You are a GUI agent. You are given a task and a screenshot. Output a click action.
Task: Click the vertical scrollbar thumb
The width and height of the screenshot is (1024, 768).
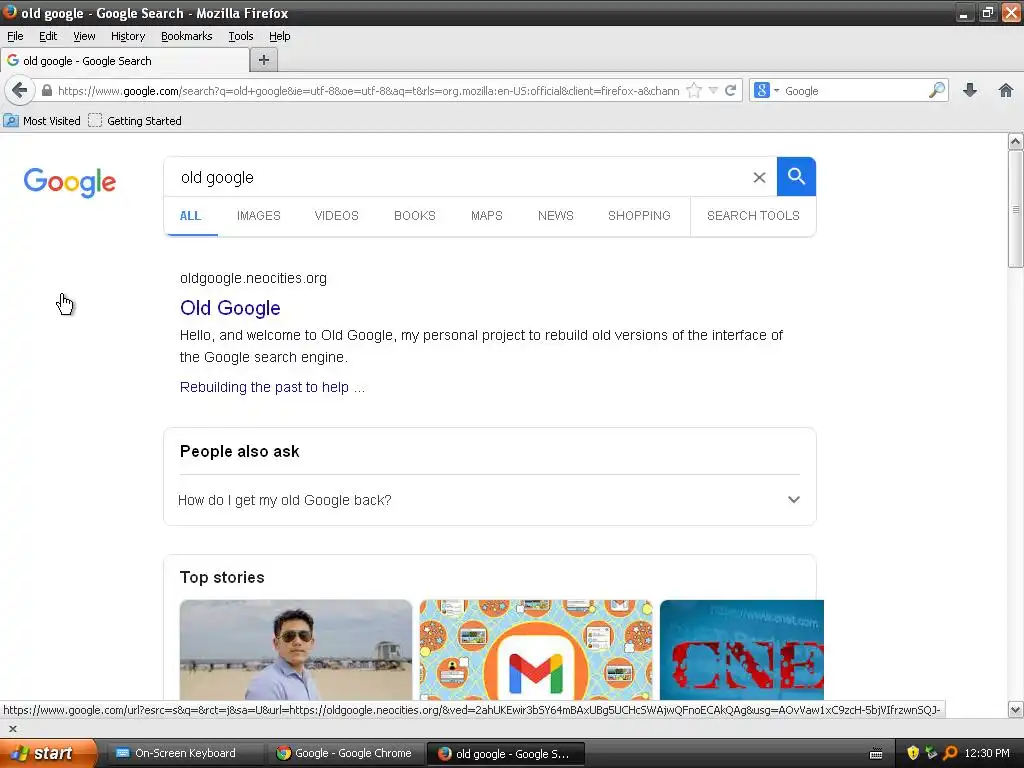[1016, 209]
